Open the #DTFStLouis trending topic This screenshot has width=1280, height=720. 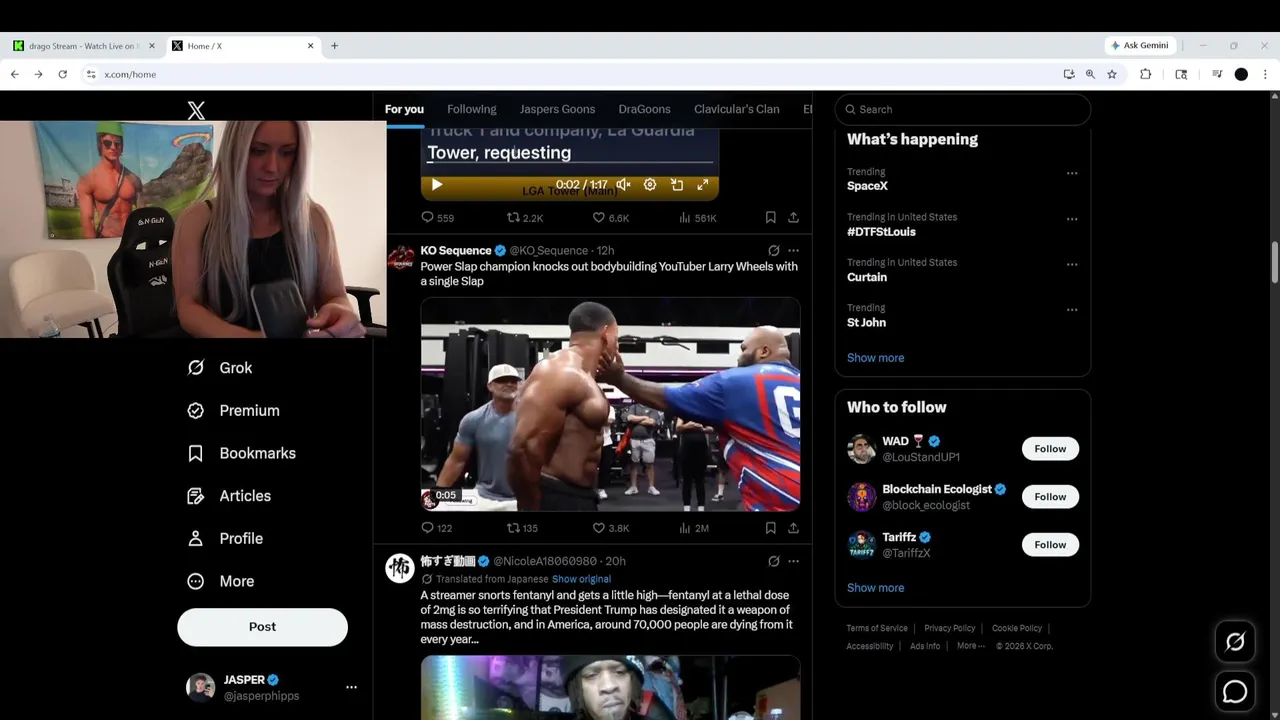[881, 232]
